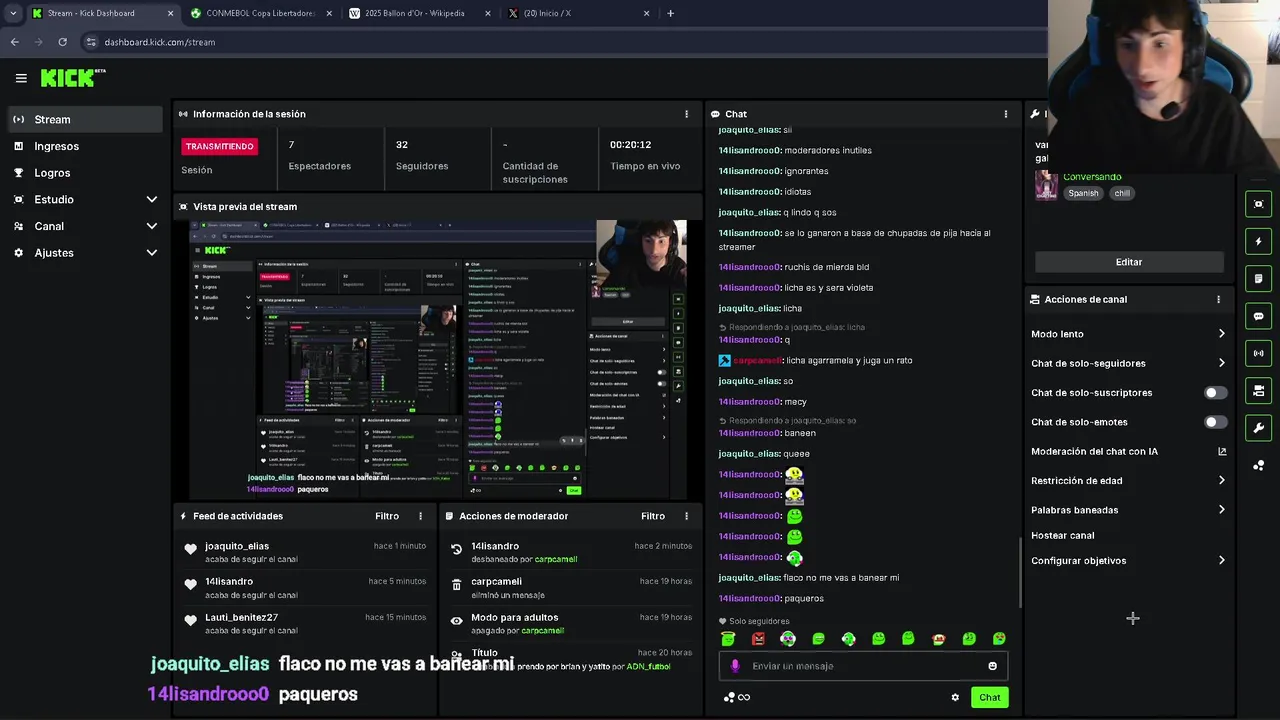Open Modo lento settings
This screenshot has width=1280, height=720.
coord(1129,334)
